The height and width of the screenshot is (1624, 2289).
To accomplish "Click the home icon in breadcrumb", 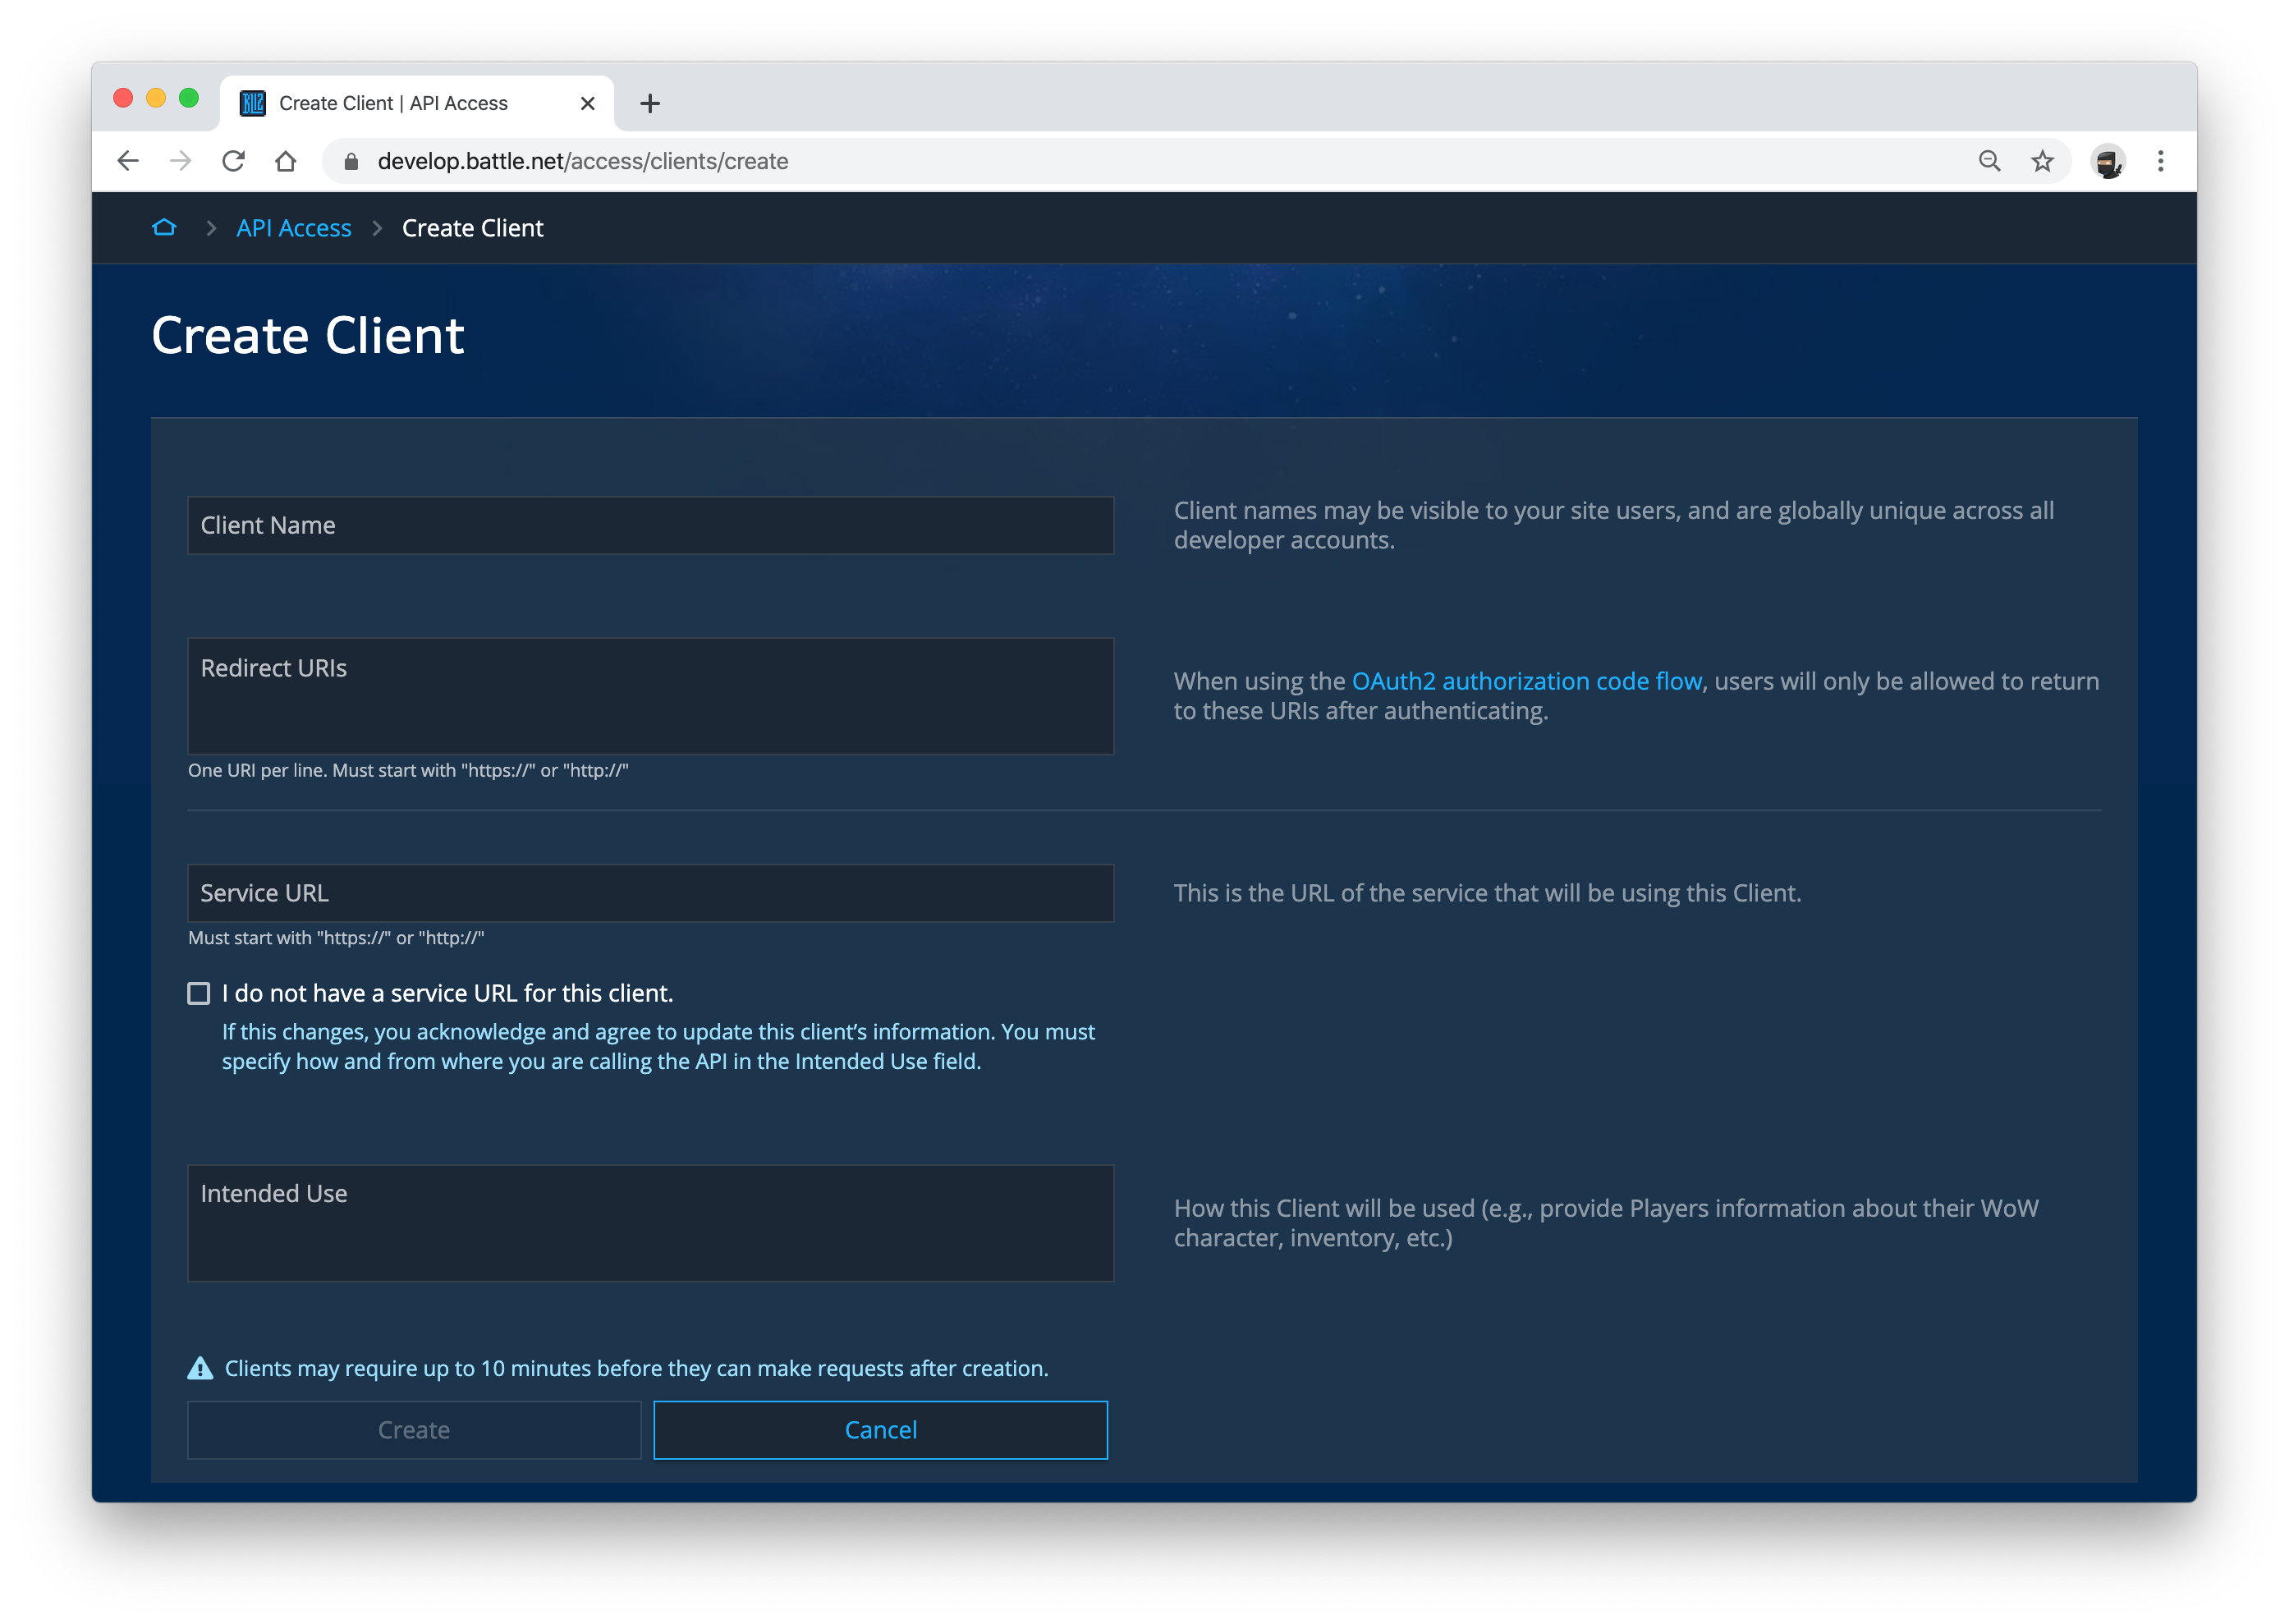I will [164, 228].
